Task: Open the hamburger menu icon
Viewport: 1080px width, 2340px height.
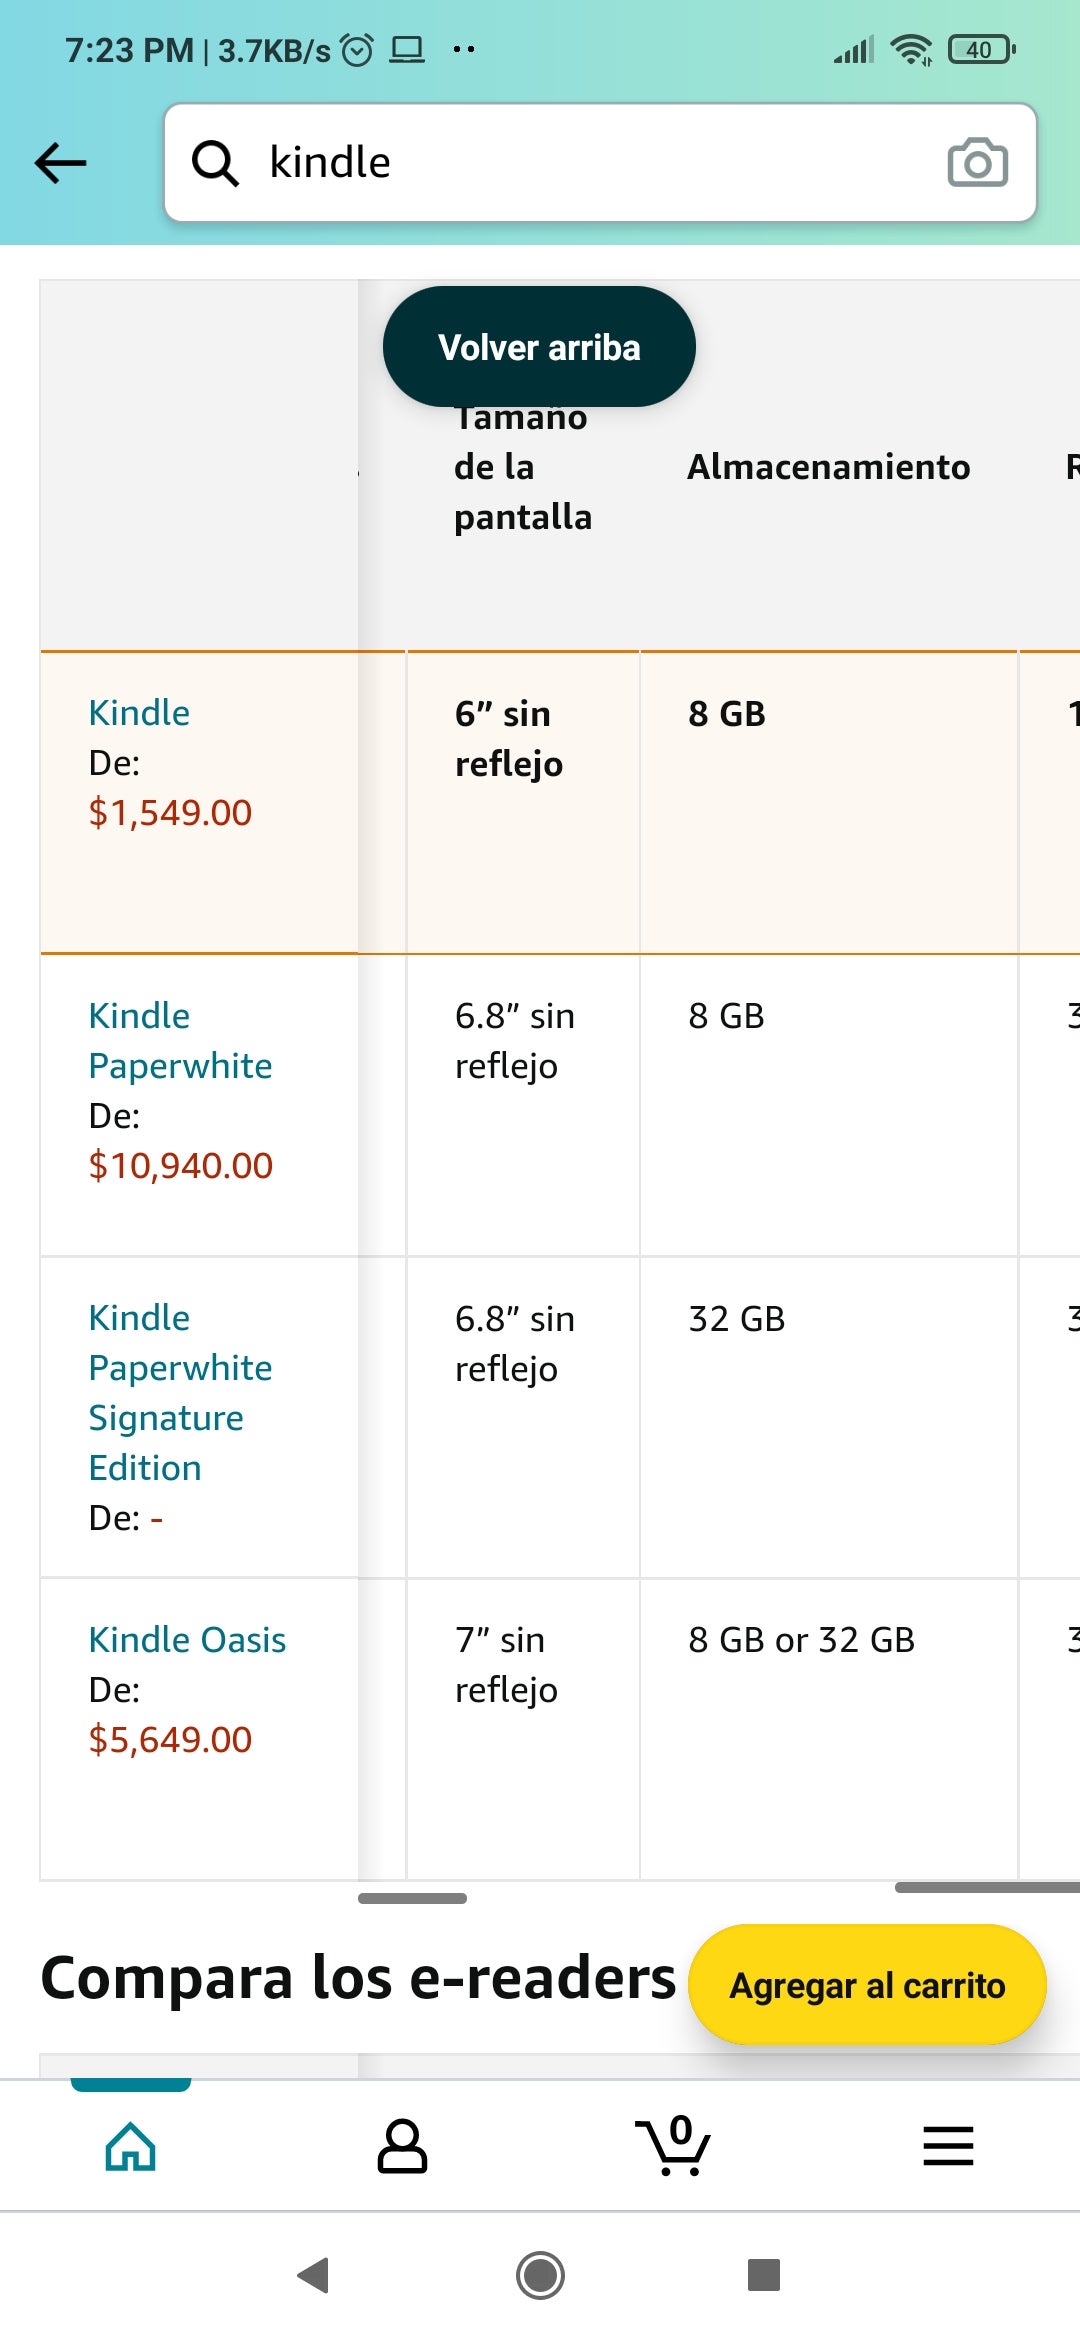Action: [x=948, y=2146]
